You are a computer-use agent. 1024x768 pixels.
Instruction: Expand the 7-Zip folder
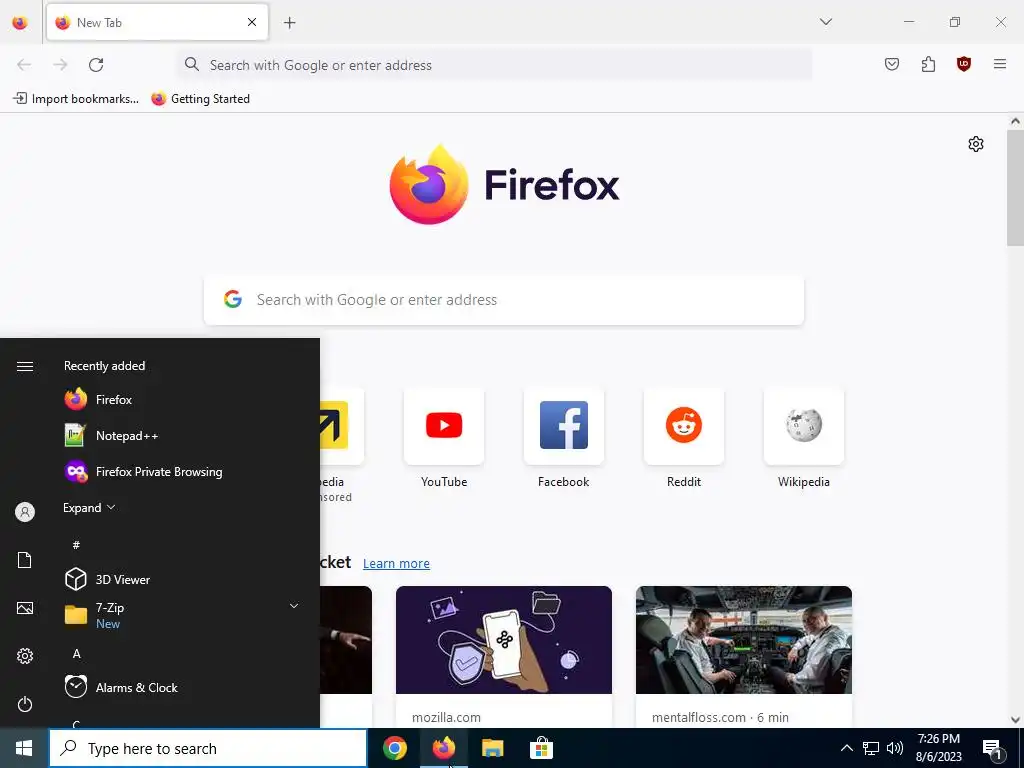tap(183, 615)
